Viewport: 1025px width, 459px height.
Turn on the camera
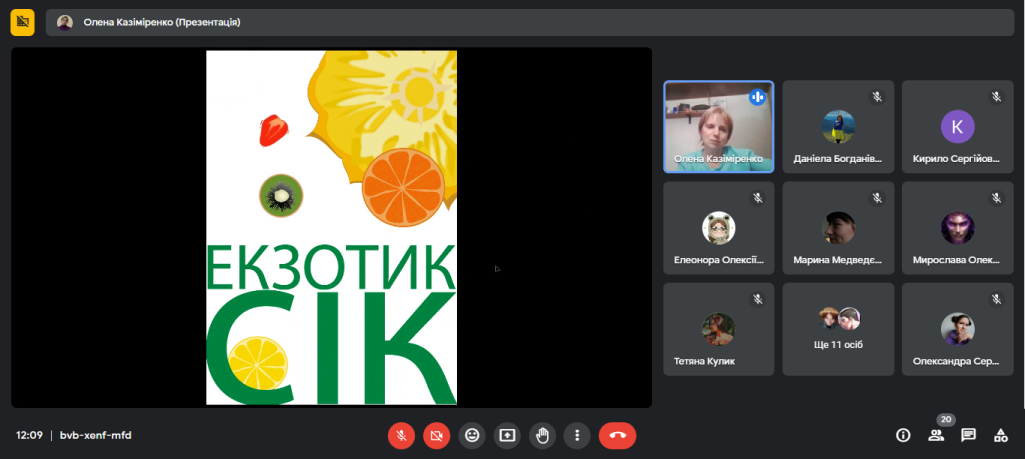[437, 435]
